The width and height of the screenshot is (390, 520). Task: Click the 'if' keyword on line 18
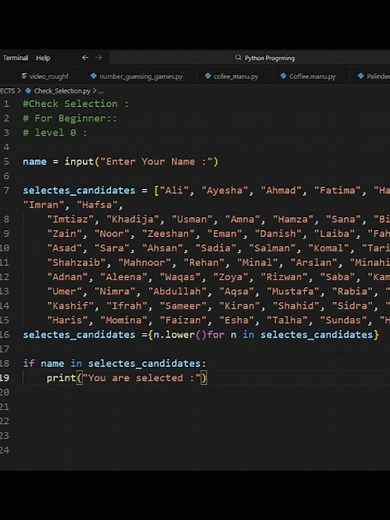pos(29,363)
